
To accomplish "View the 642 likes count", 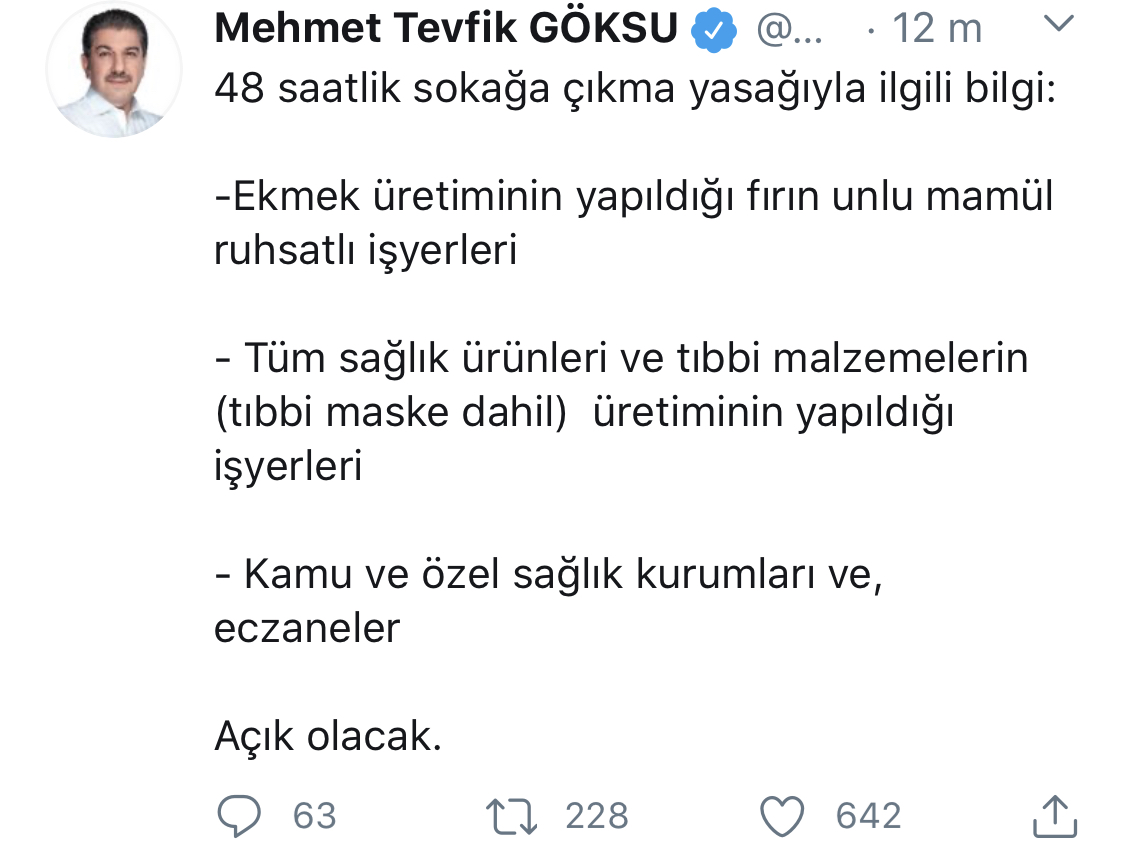I will (x=868, y=817).
